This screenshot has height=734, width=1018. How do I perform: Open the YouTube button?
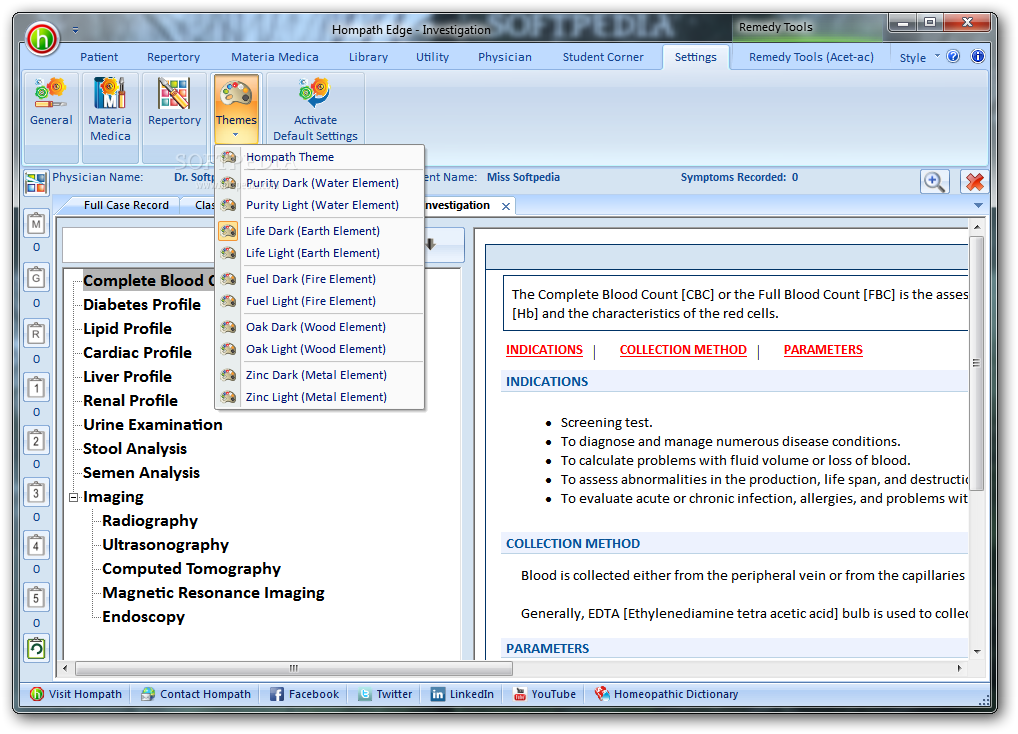(x=545, y=694)
